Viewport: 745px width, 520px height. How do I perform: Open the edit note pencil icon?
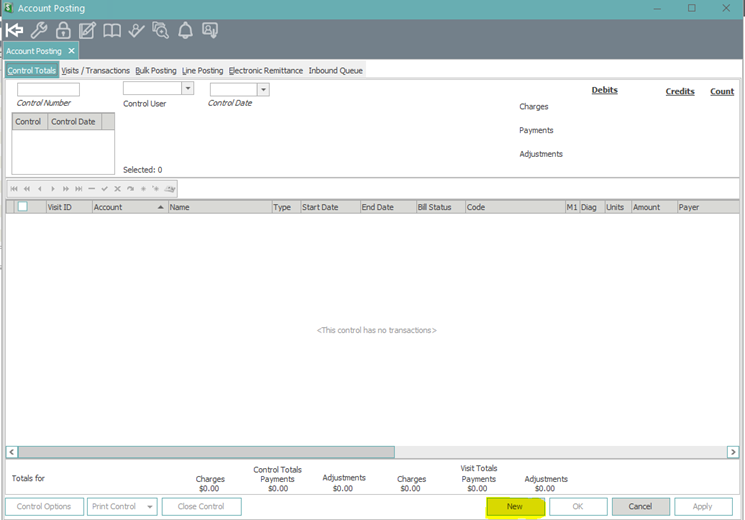(87, 30)
